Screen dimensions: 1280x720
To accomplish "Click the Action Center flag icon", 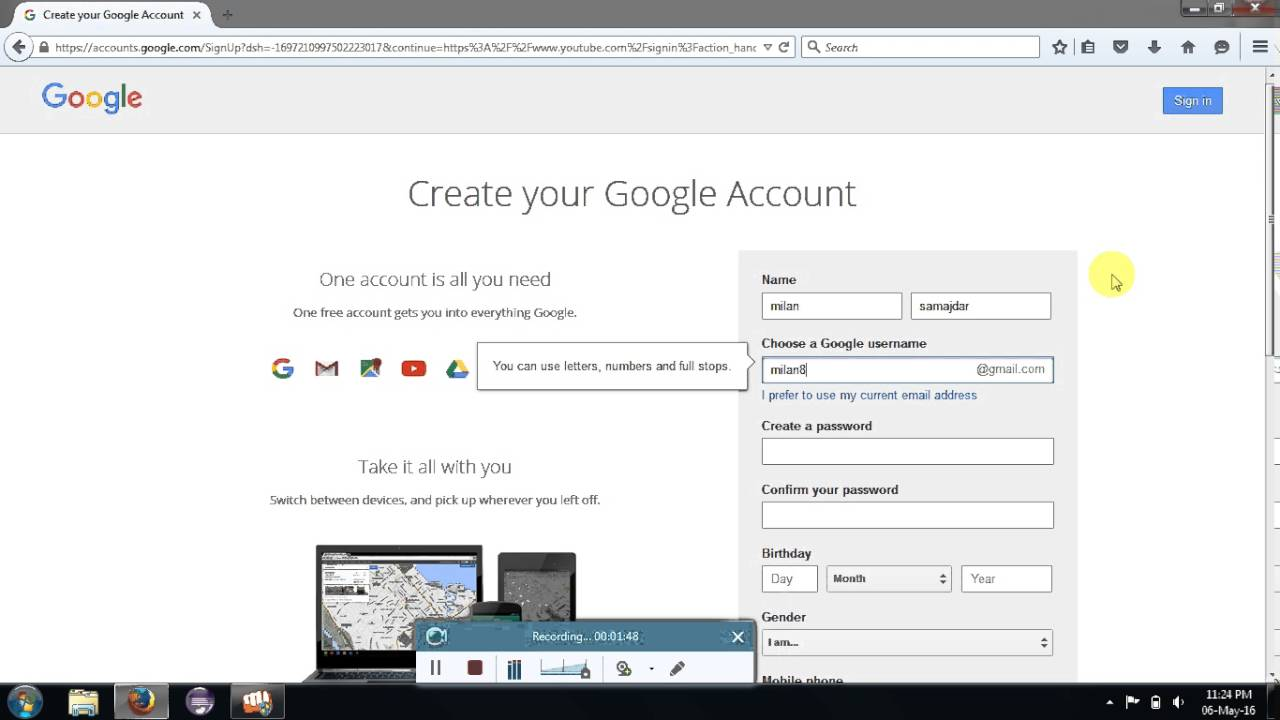I will pyautogui.click(x=1132, y=702).
